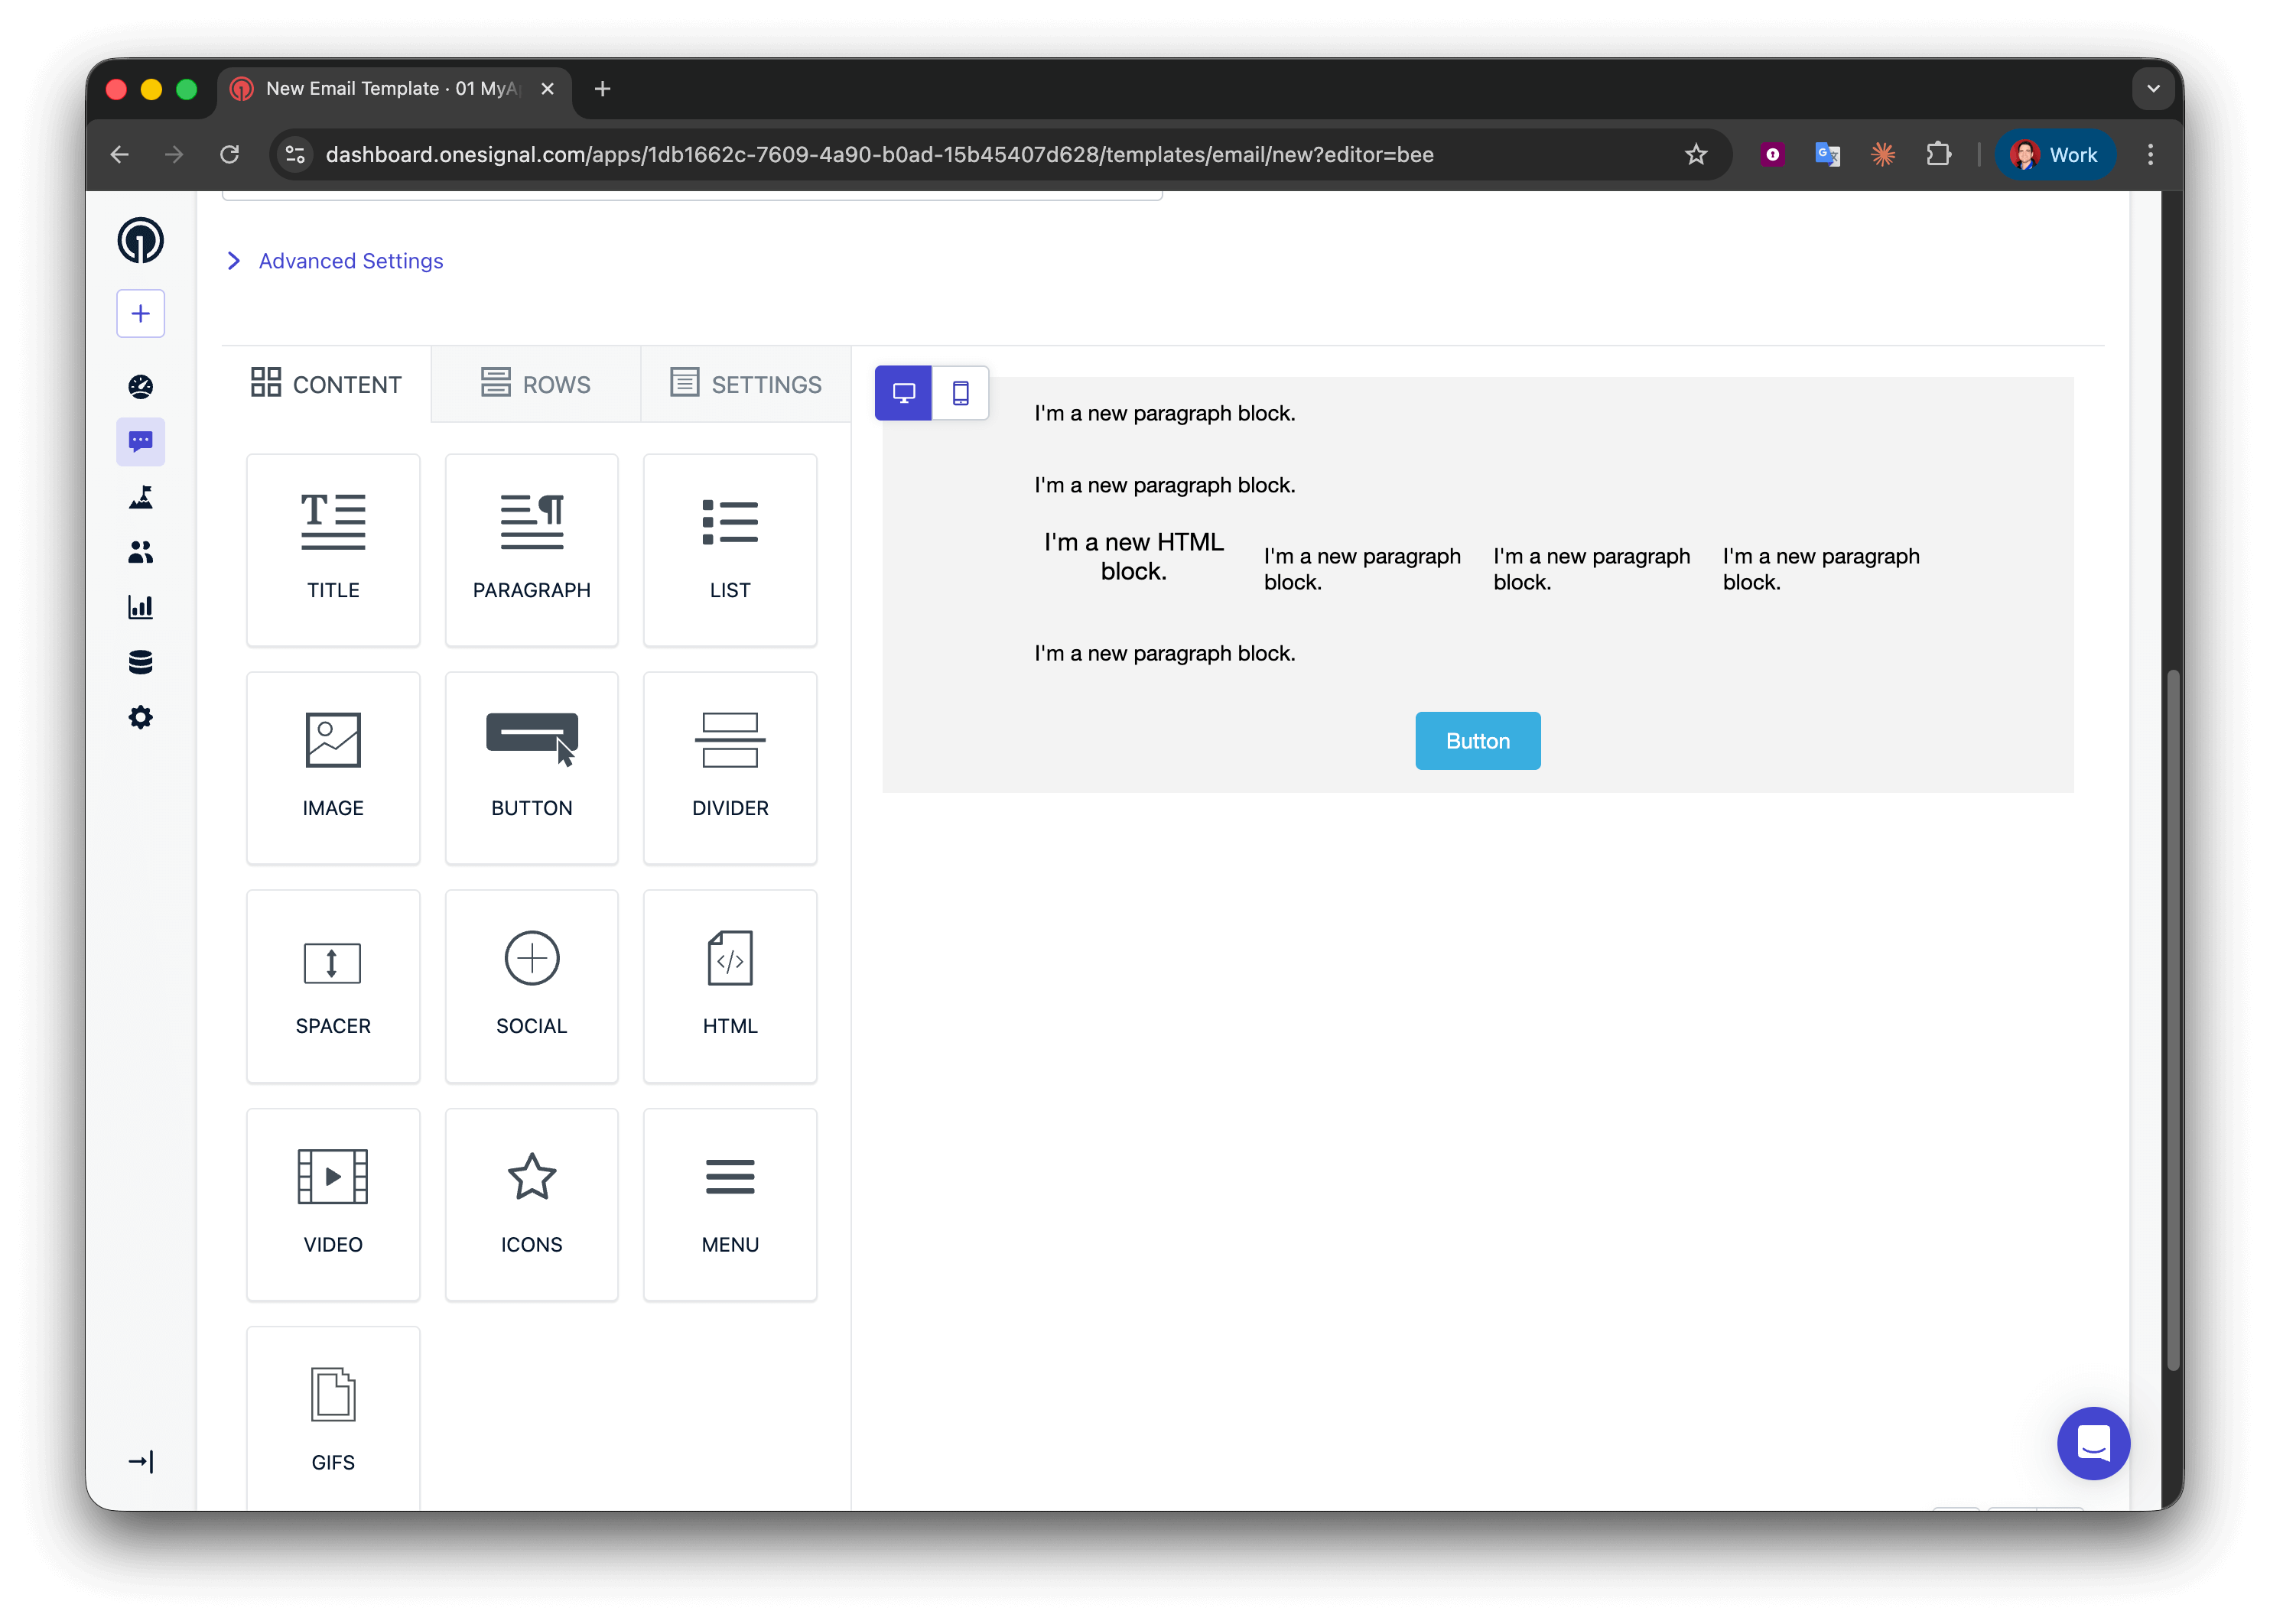Pick the HTML content block
This screenshot has height=1624, width=2270.
tap(730, 985)
